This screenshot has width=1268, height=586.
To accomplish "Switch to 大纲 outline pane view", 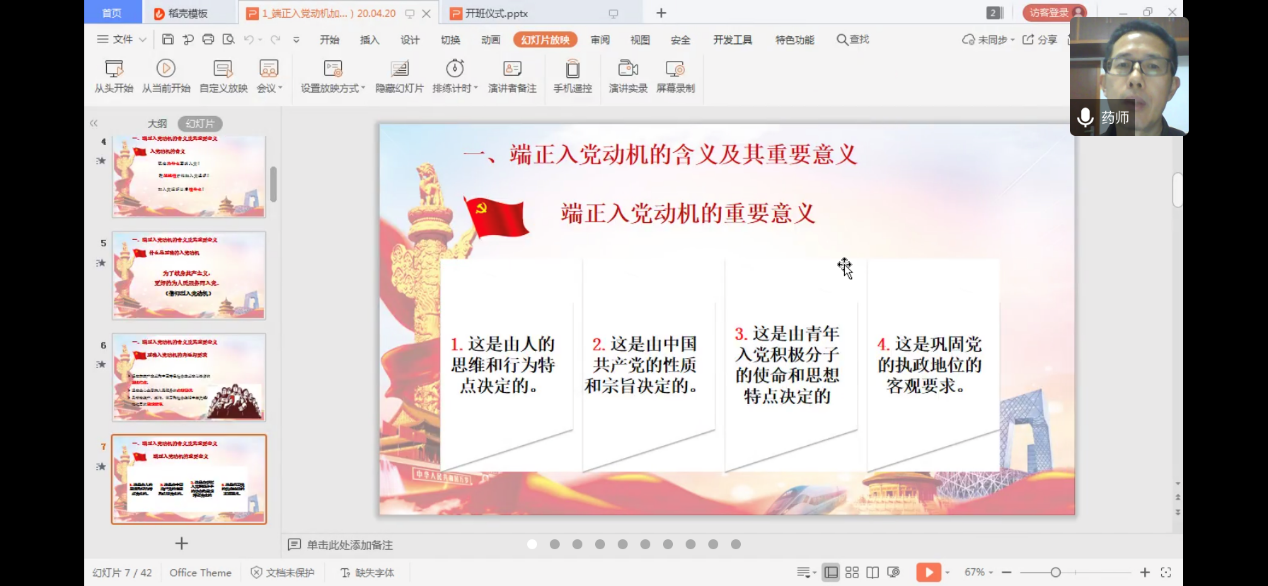I will click(157, 124).
